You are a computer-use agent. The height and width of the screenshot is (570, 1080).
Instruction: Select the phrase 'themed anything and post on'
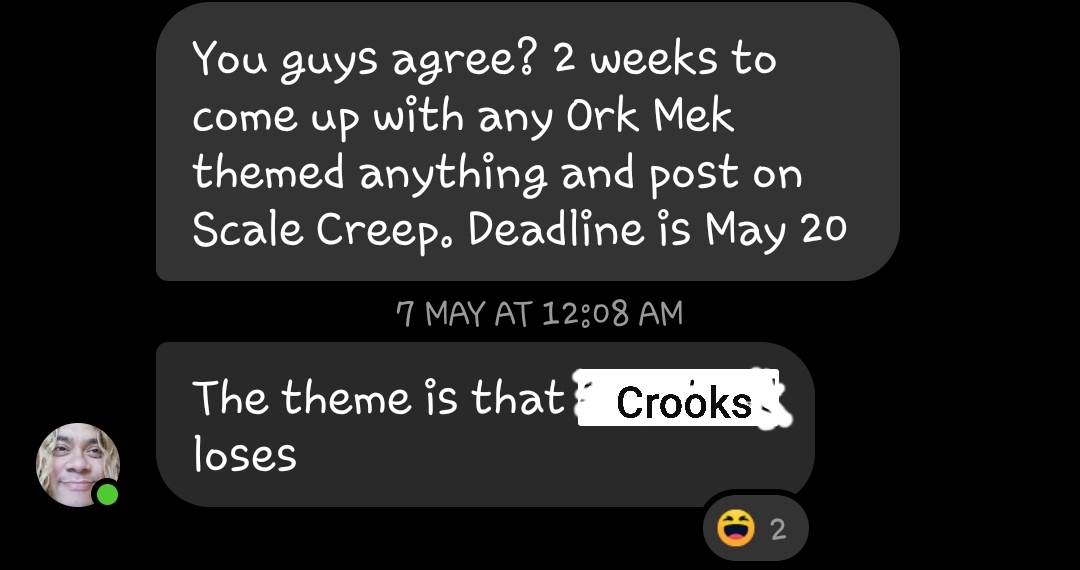pos(497,173)
